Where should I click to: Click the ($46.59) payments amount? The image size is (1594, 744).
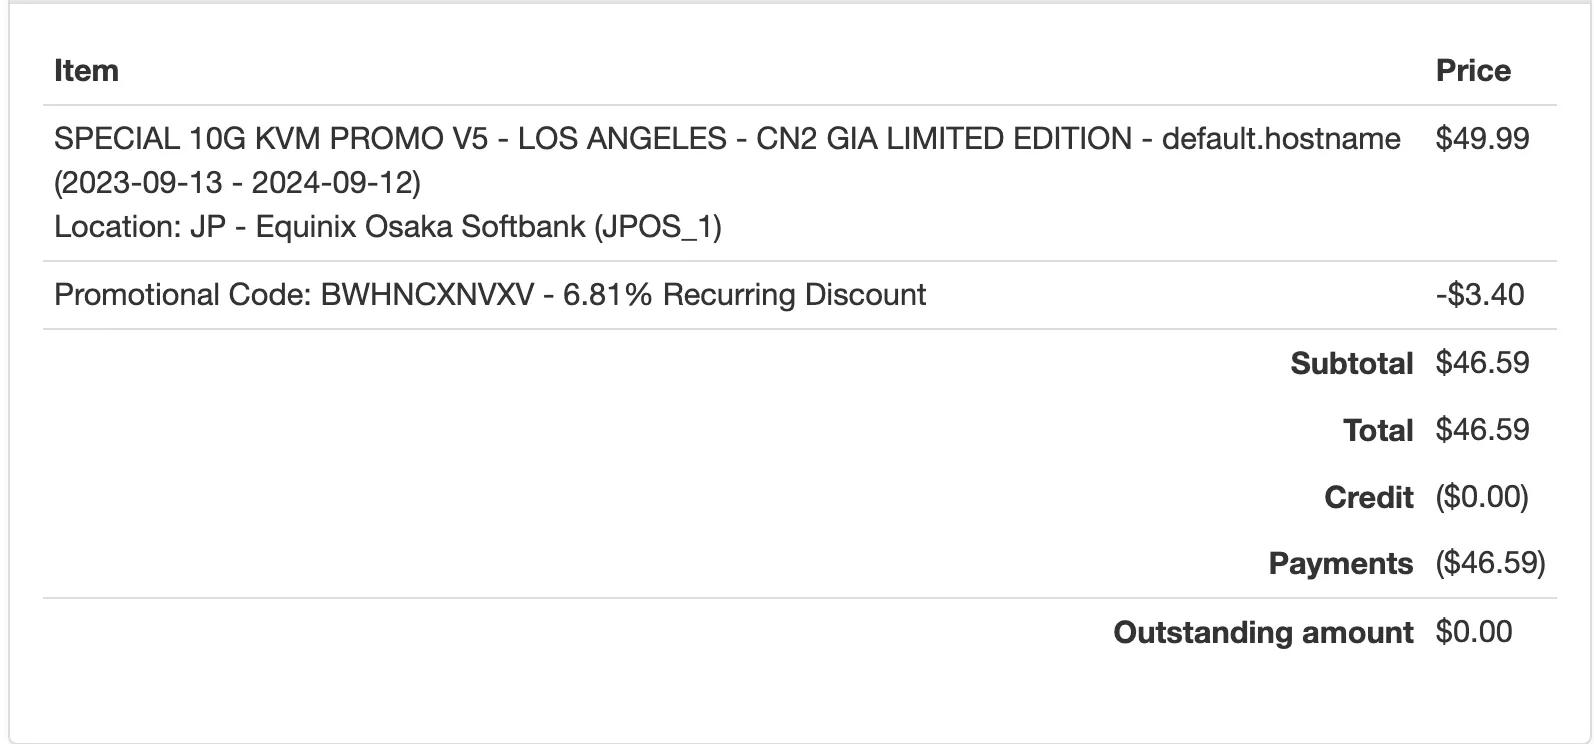(1489, 564)
